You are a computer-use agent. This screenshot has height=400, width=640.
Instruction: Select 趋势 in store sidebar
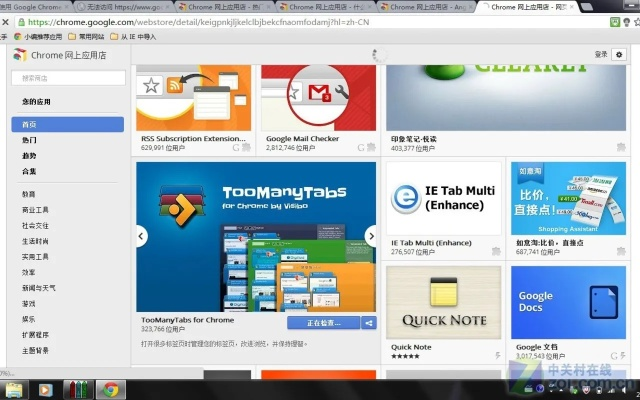tap(29, 156)
